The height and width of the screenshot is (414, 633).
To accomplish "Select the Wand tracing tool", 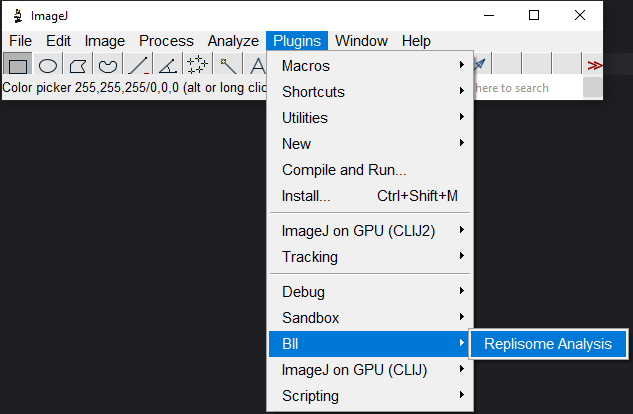I will 227,65.
